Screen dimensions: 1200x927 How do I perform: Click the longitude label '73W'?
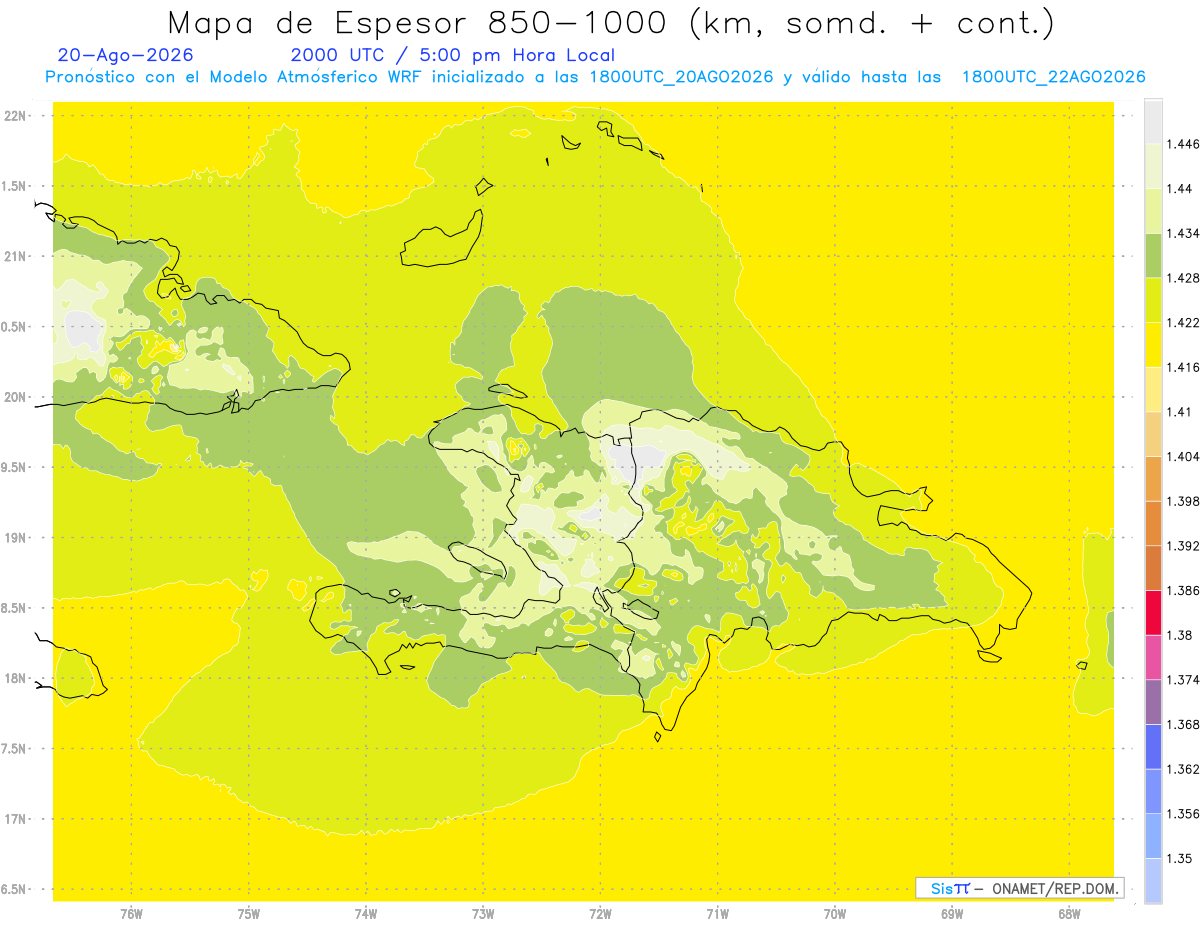(x=483, y=913)
